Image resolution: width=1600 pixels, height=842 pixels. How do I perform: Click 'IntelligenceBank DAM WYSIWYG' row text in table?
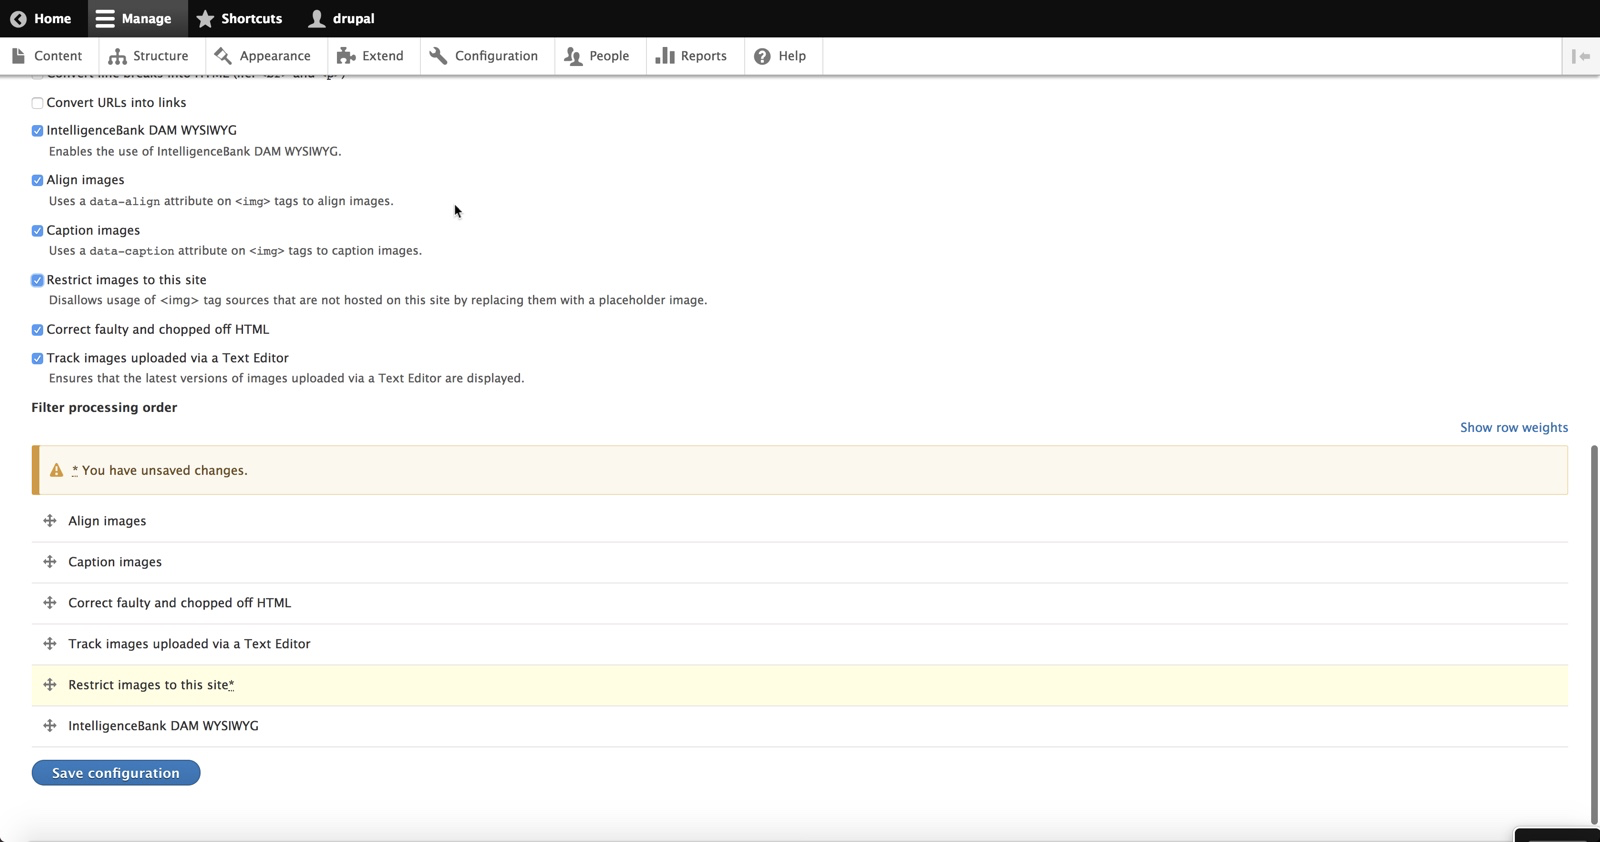pyautogui.click(x=163, y=726)
